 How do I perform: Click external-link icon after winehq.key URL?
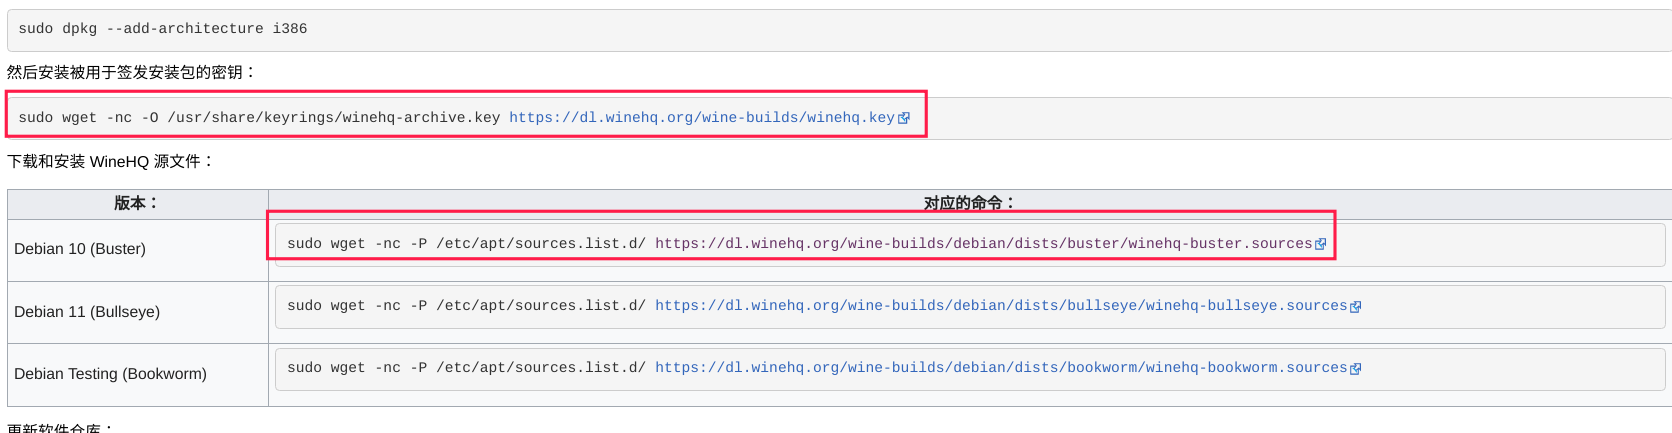coord(904,118)
